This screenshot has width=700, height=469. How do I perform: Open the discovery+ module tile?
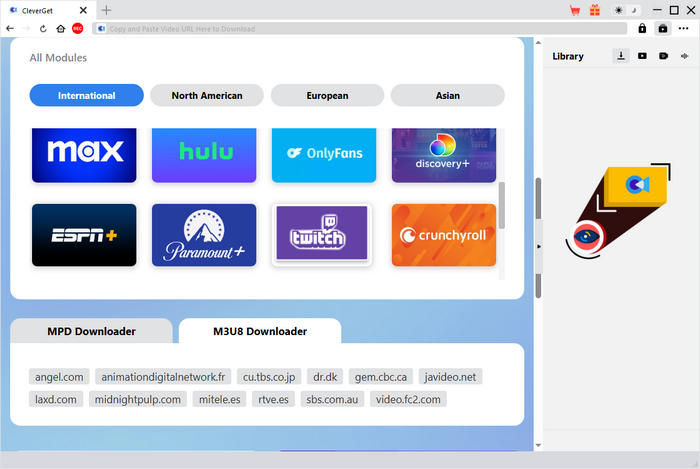point(444,155)
